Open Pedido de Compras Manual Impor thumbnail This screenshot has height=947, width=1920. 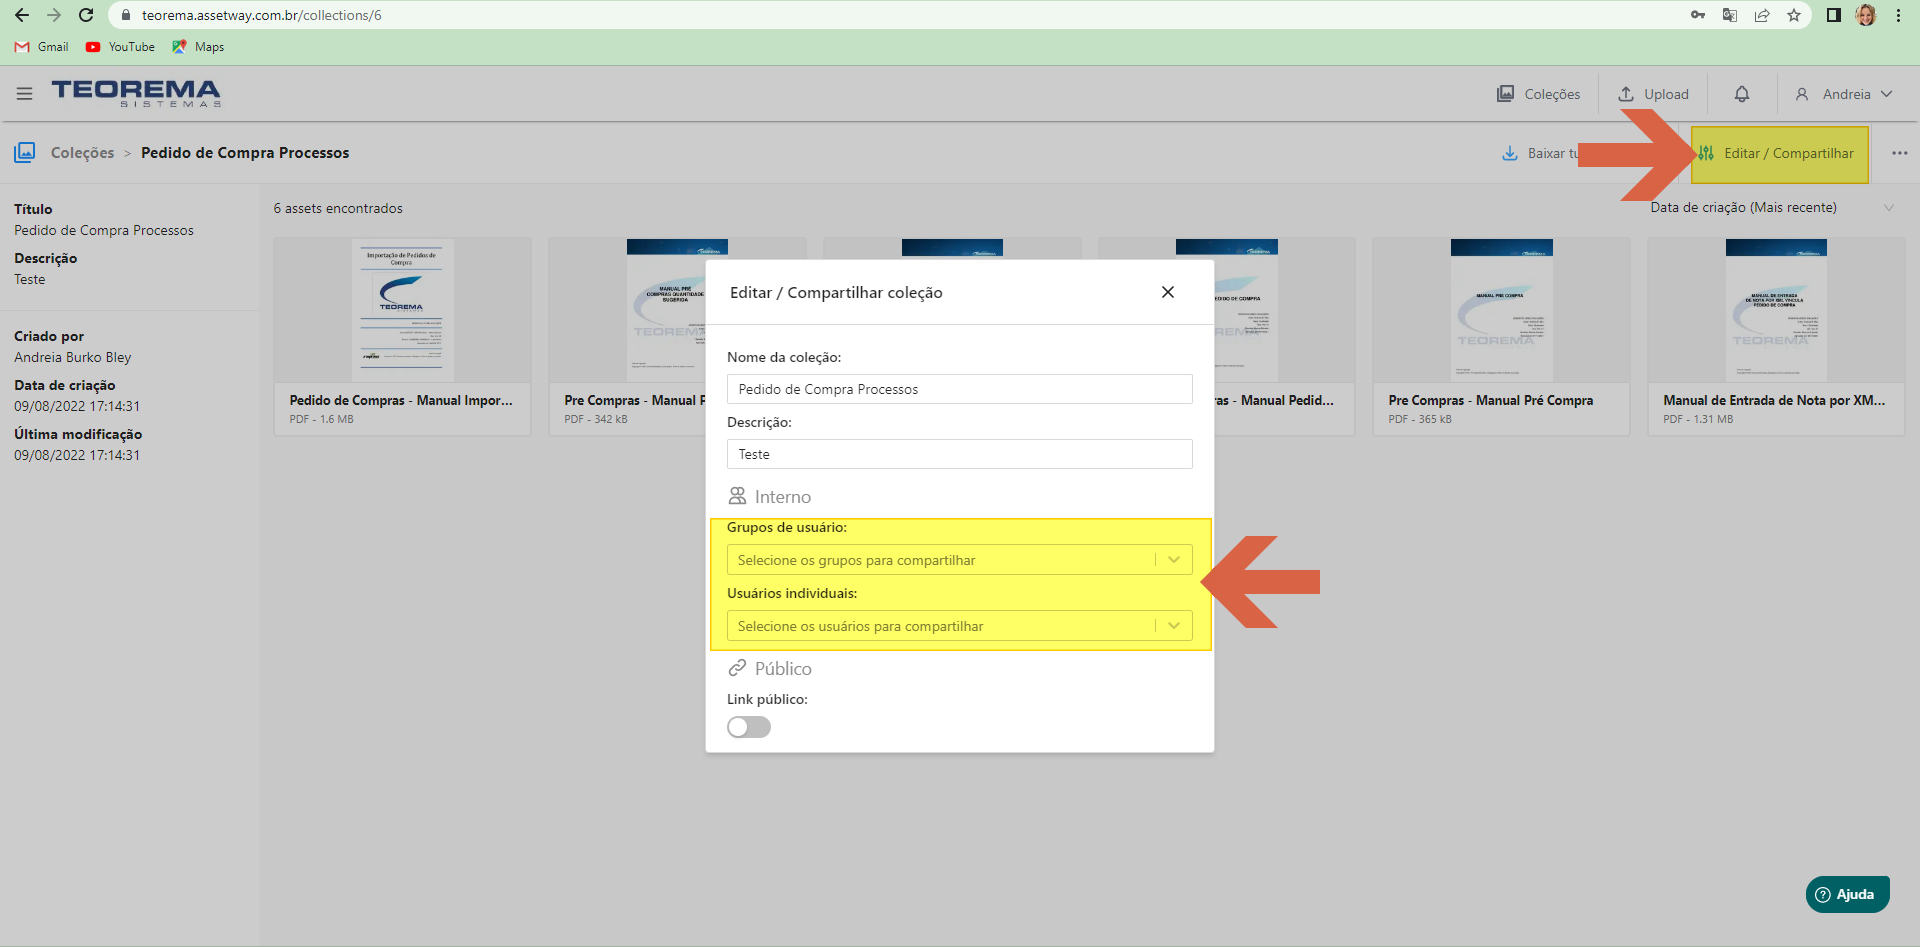click(402, 309)
